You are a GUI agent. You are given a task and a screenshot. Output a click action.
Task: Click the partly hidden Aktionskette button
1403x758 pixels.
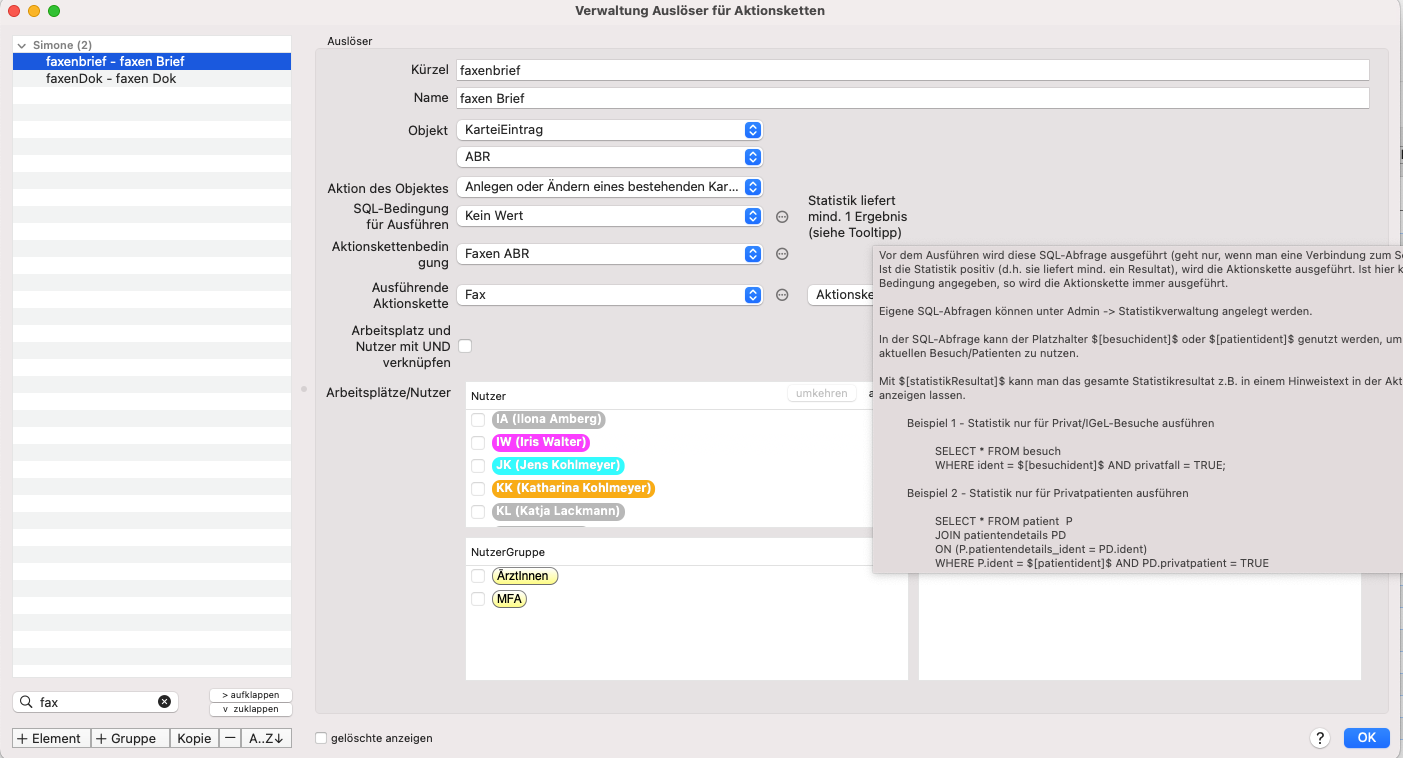click(x=840, y=295)
